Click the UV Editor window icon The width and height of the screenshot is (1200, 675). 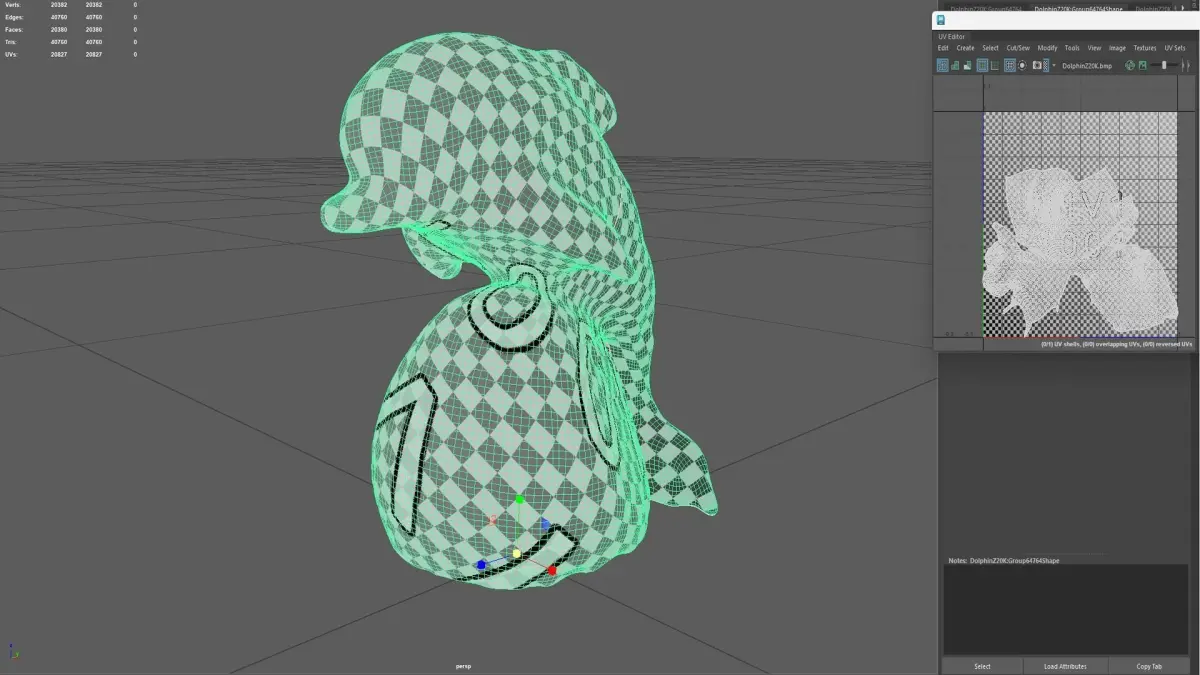point(940,20)
